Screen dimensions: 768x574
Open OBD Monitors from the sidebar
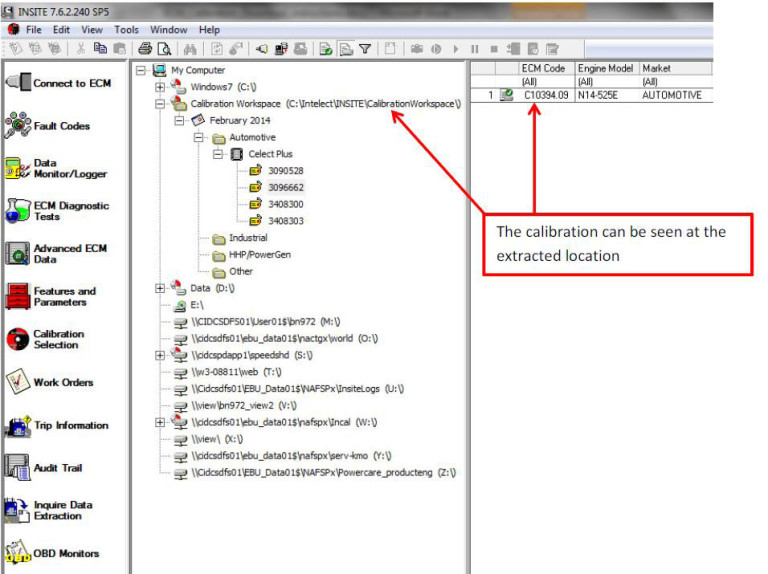point(52,553)
